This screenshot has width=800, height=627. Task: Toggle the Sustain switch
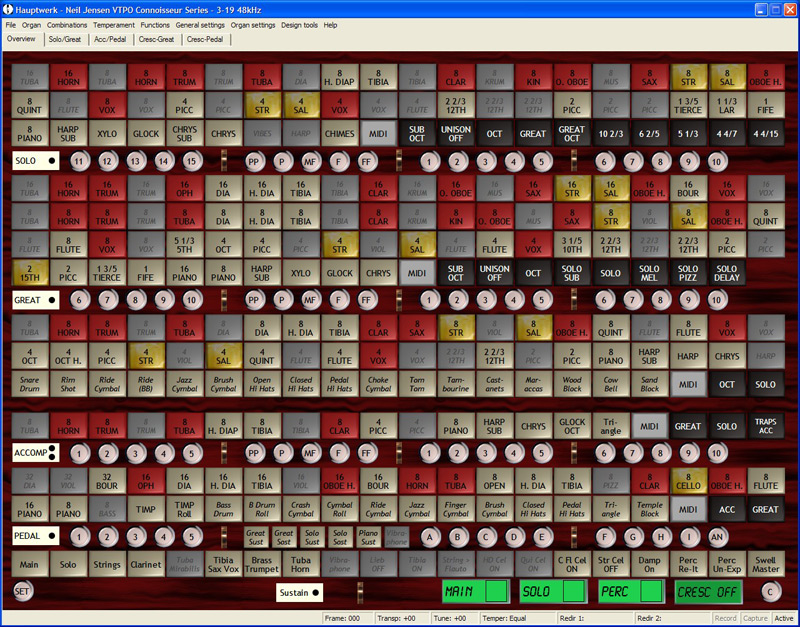pyautogui.click(x=300, y=593)
